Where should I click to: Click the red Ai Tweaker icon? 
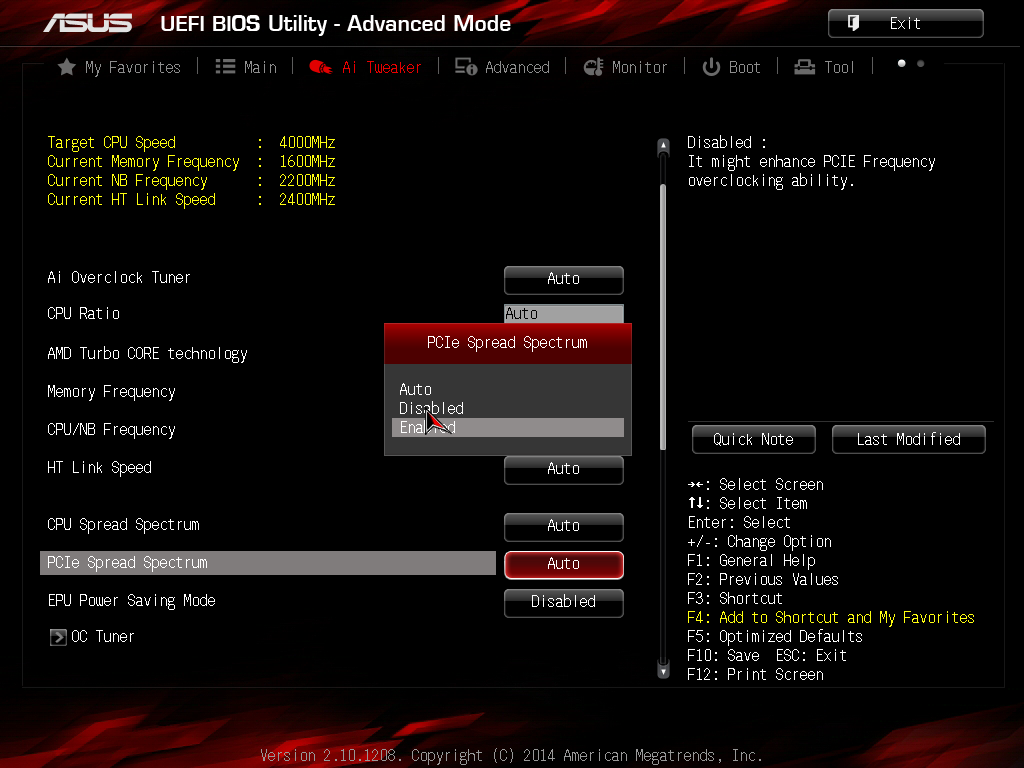(320, 67)
